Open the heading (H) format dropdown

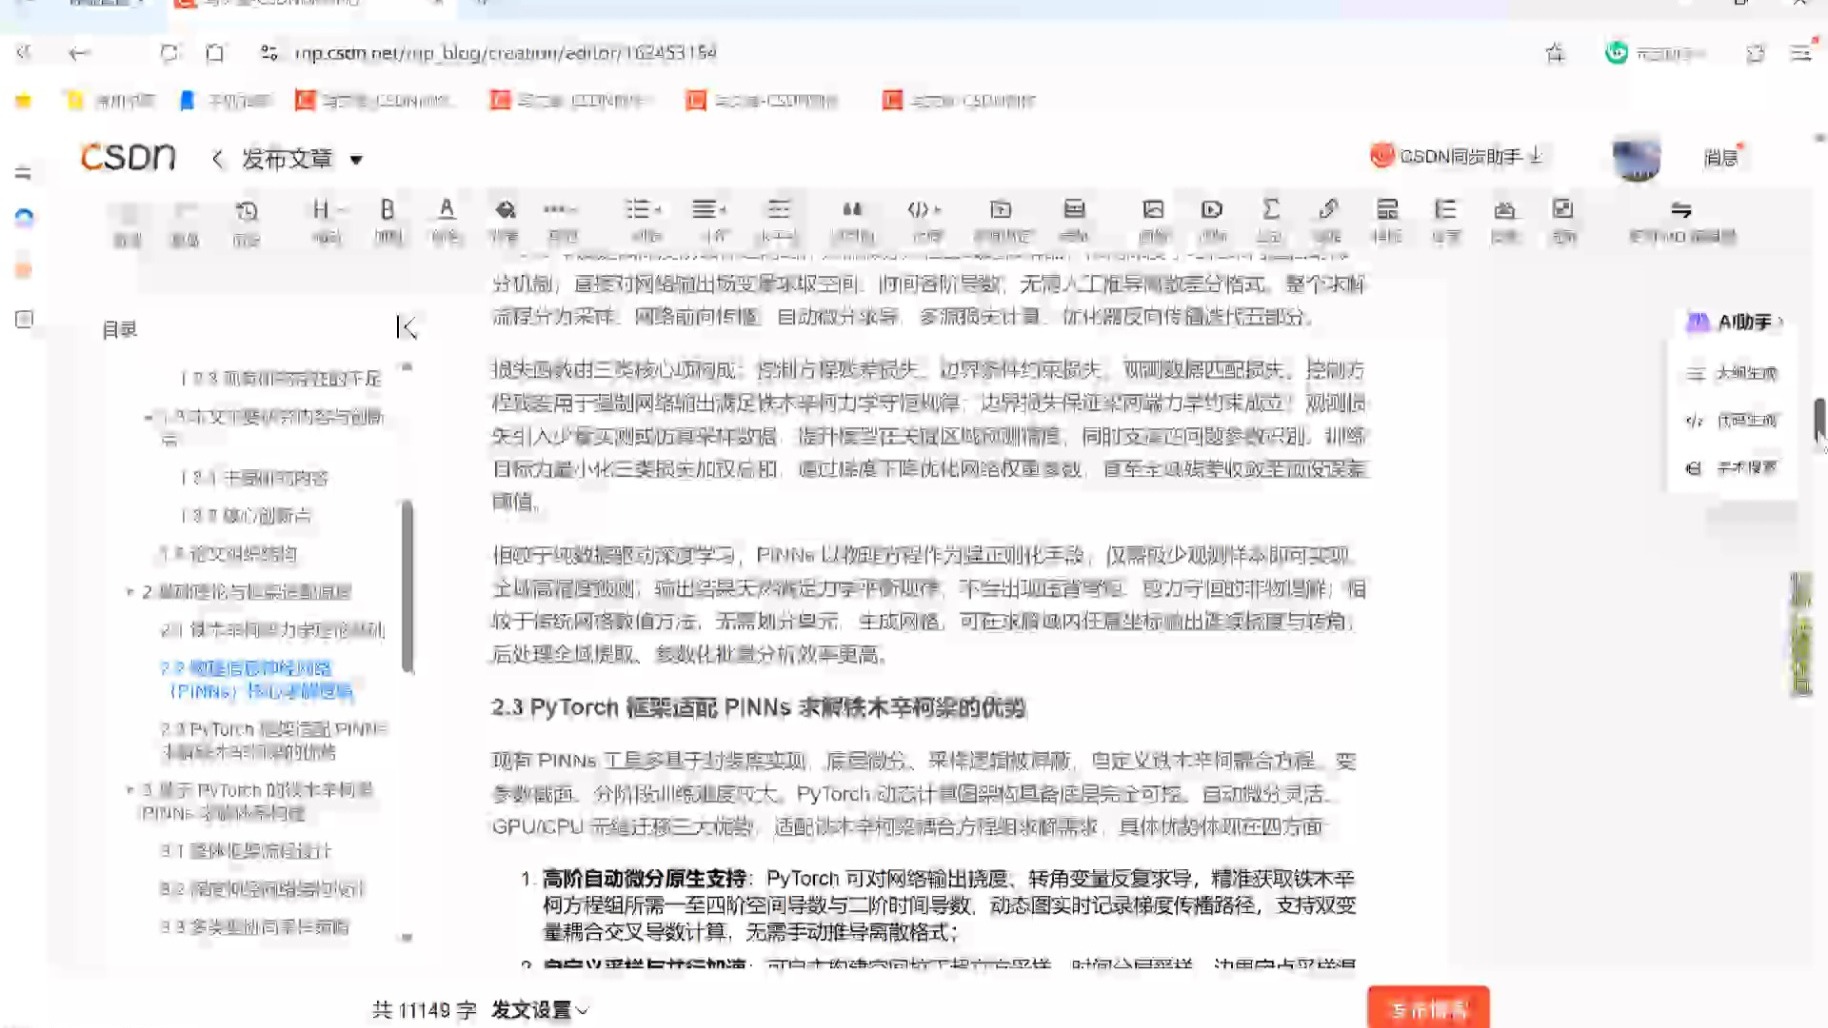coord(326,221)
